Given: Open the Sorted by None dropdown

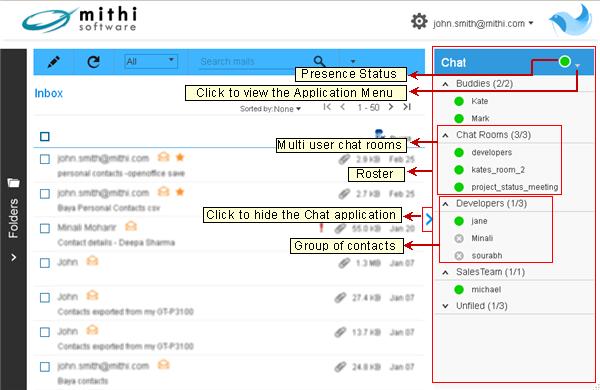Looking at the screenshot, I should 270,109.
